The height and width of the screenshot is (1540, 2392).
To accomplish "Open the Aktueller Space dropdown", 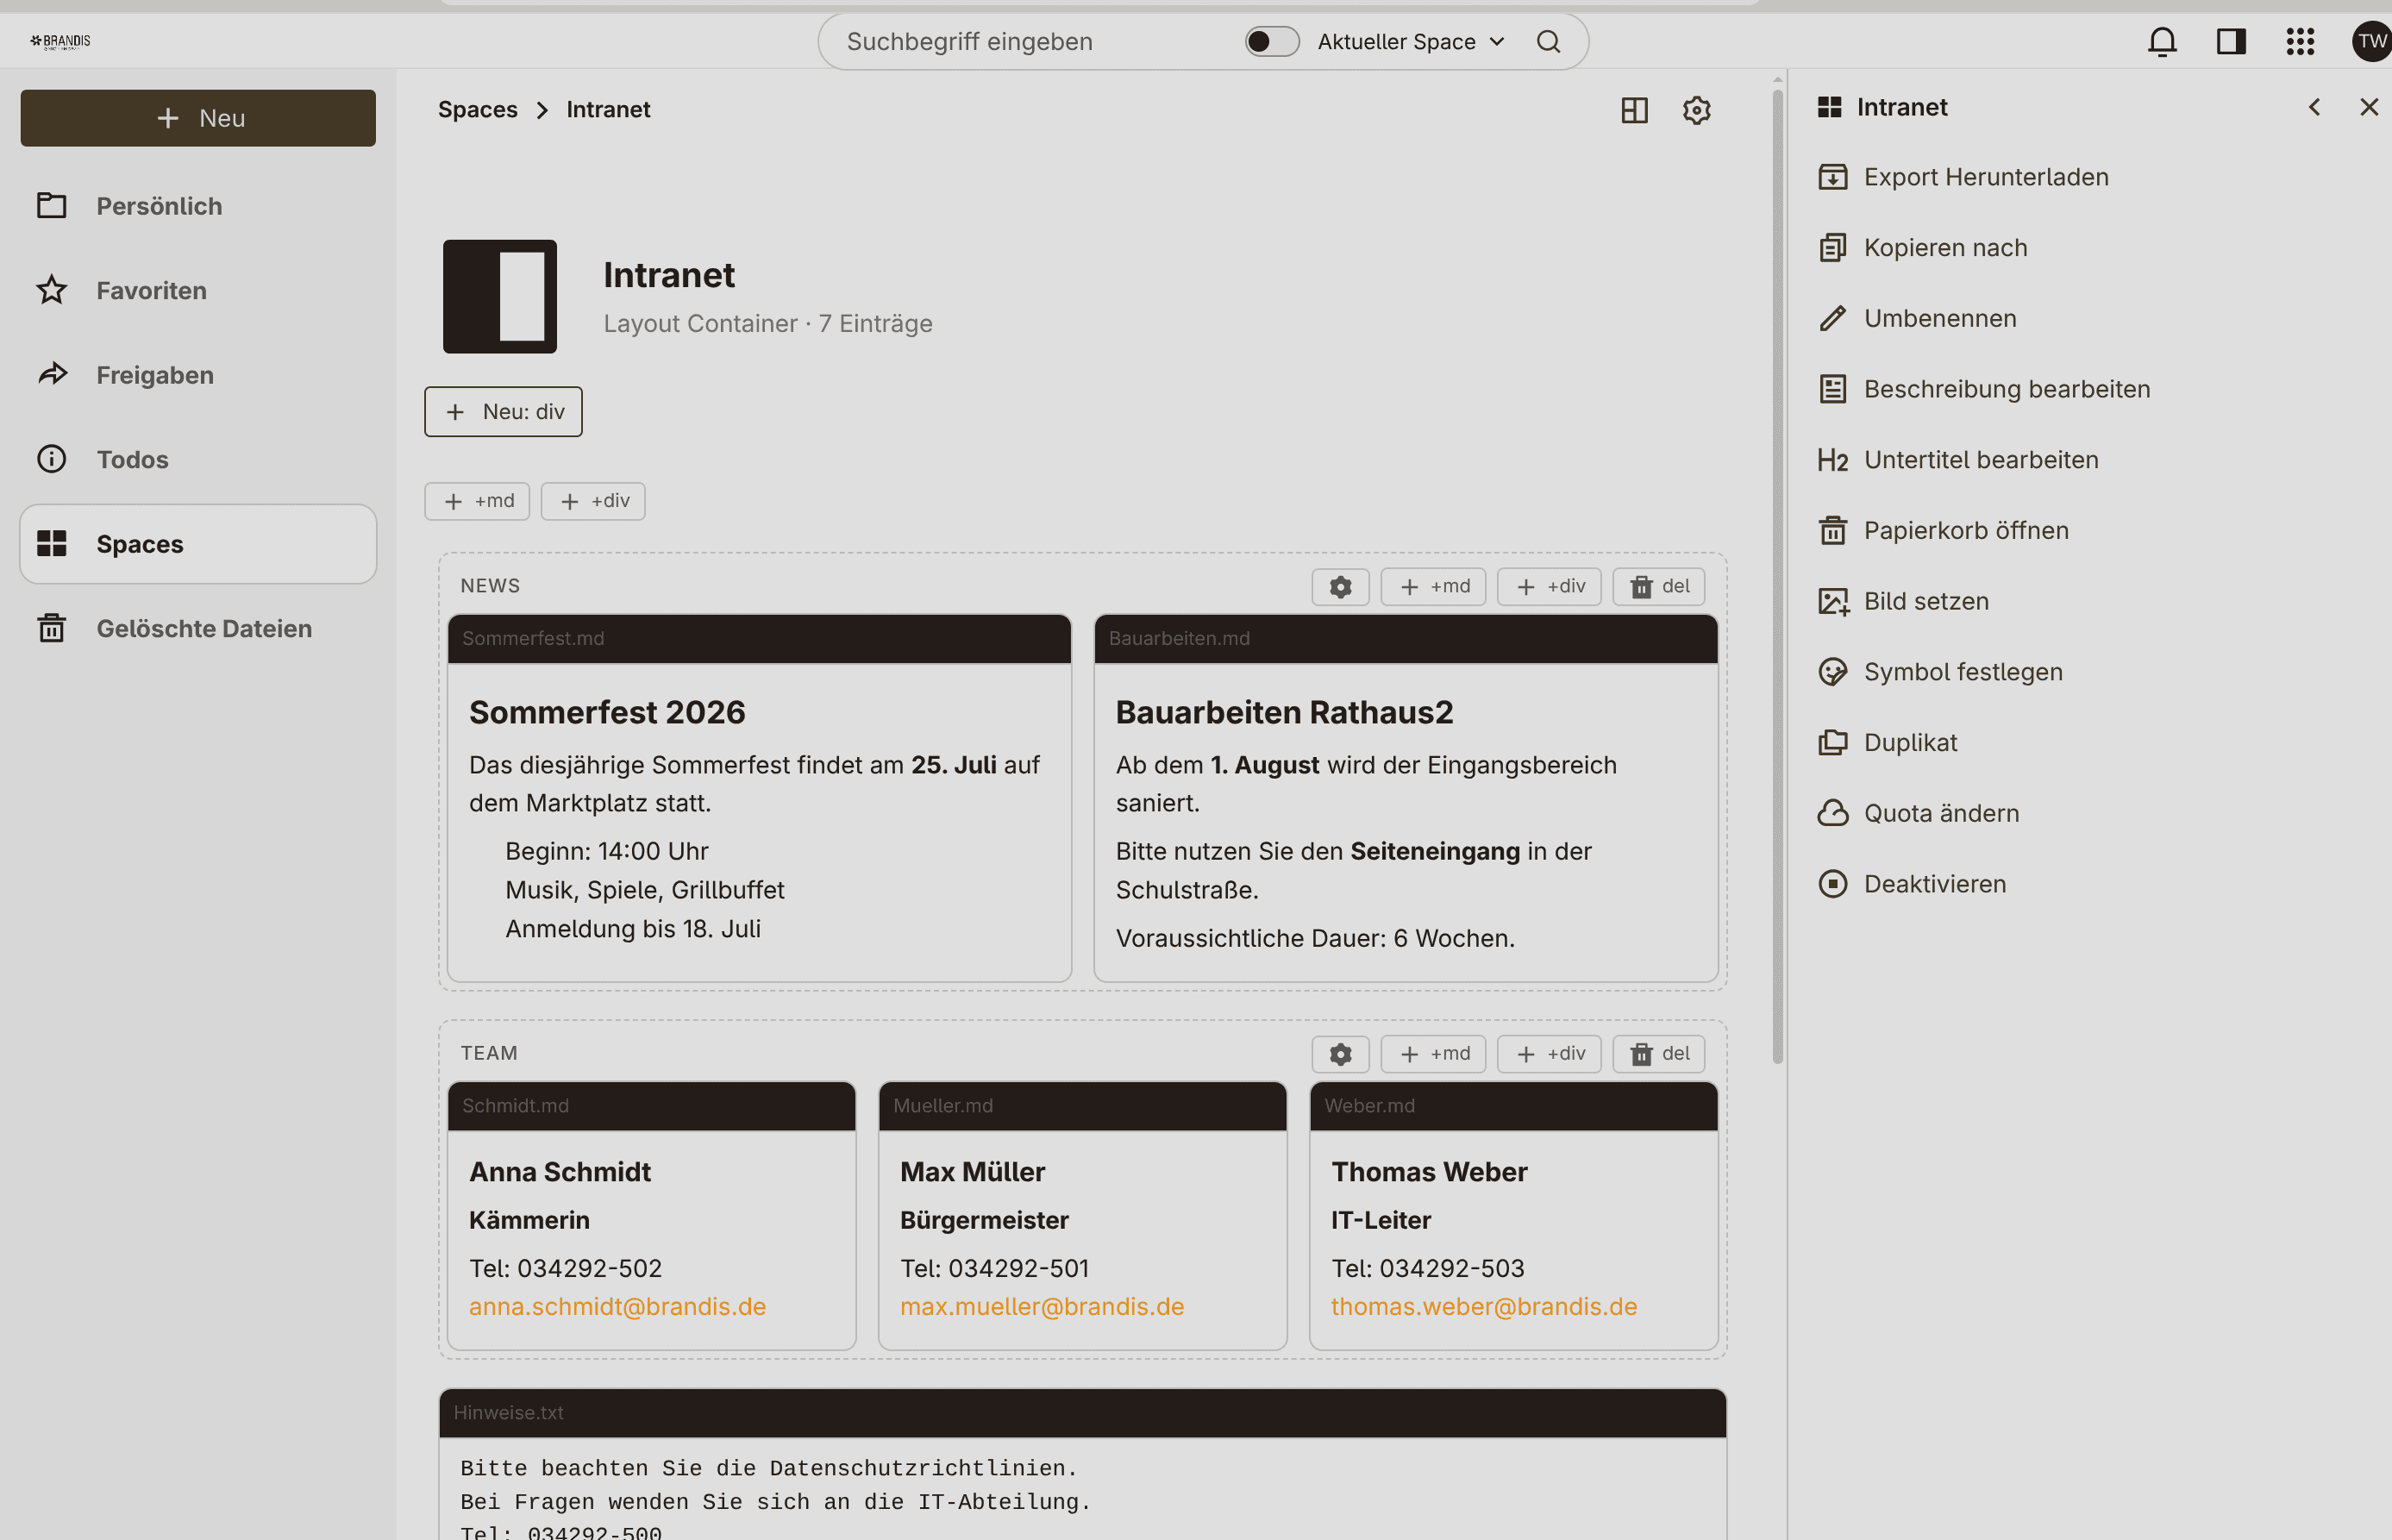I will [1410, 41].
